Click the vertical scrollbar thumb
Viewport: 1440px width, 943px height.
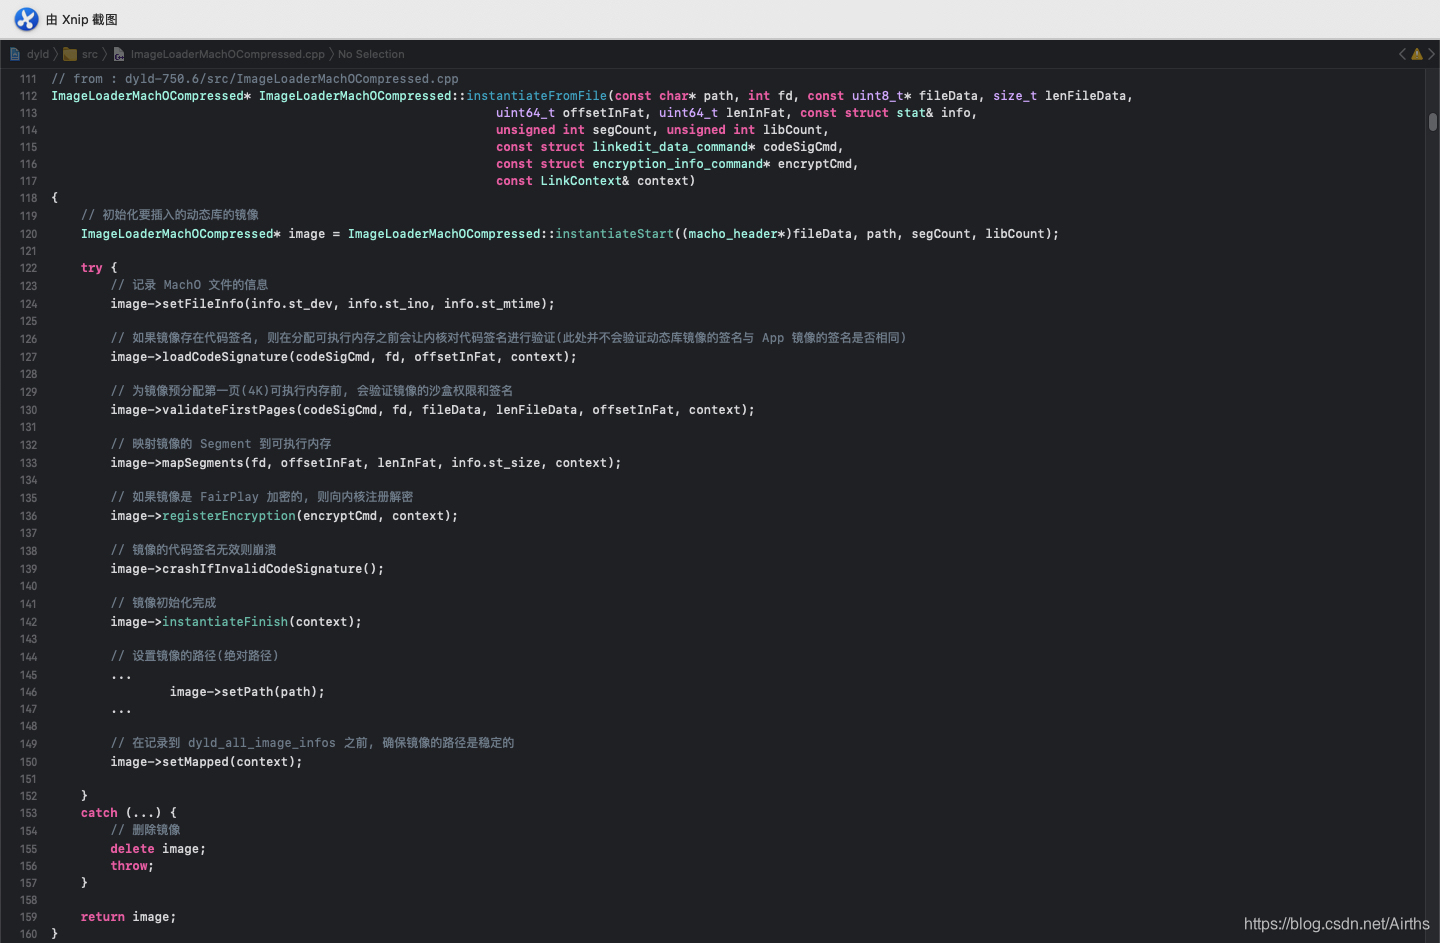point(1432,122)
